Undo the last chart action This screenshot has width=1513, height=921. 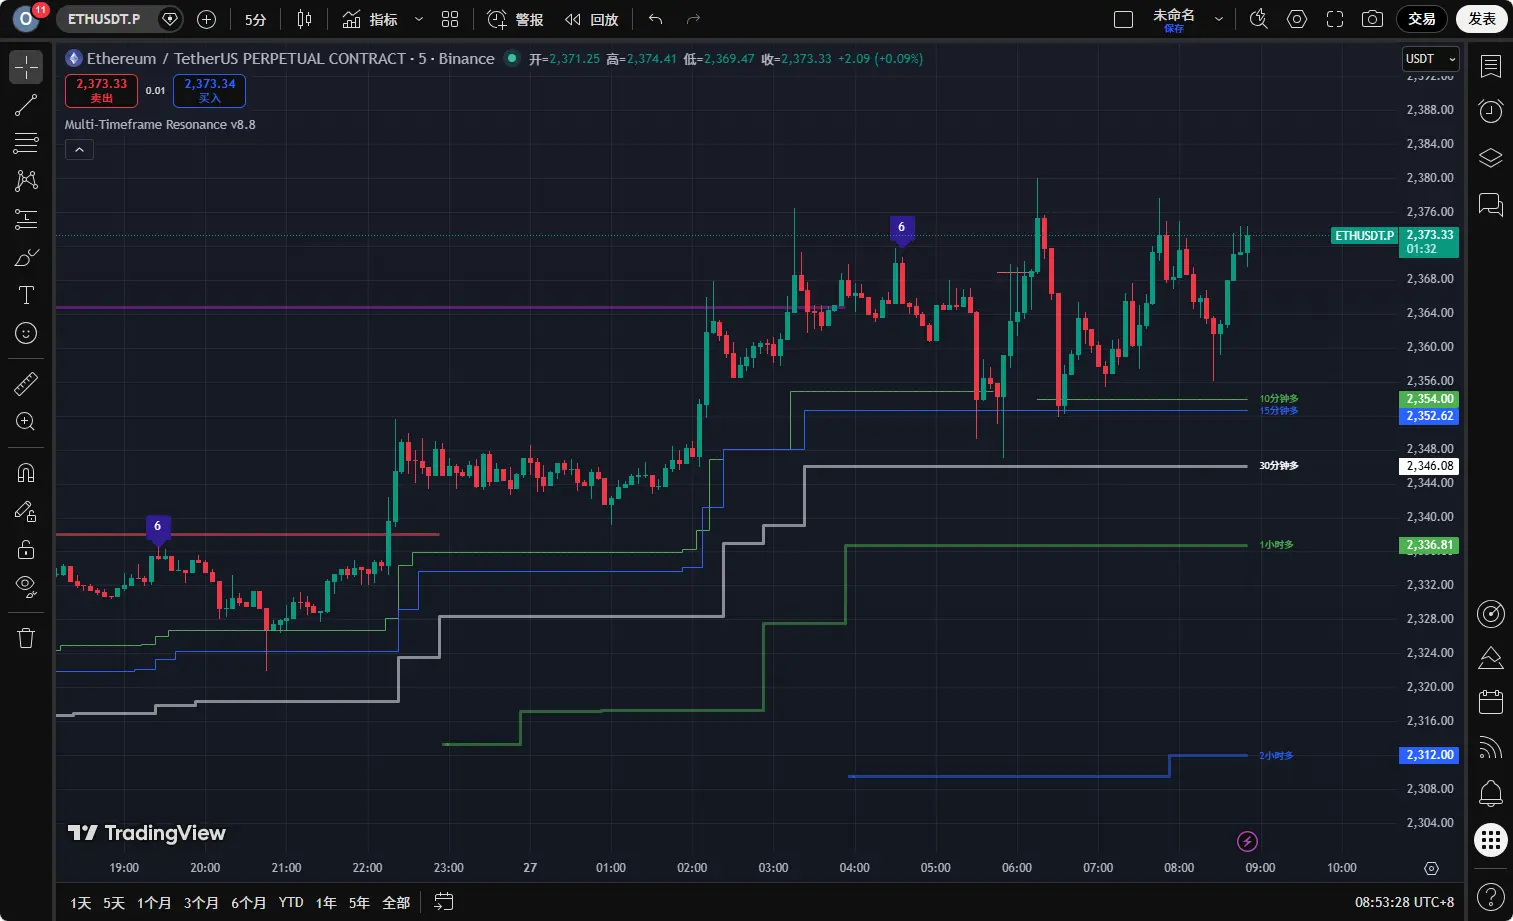[655, 19]
